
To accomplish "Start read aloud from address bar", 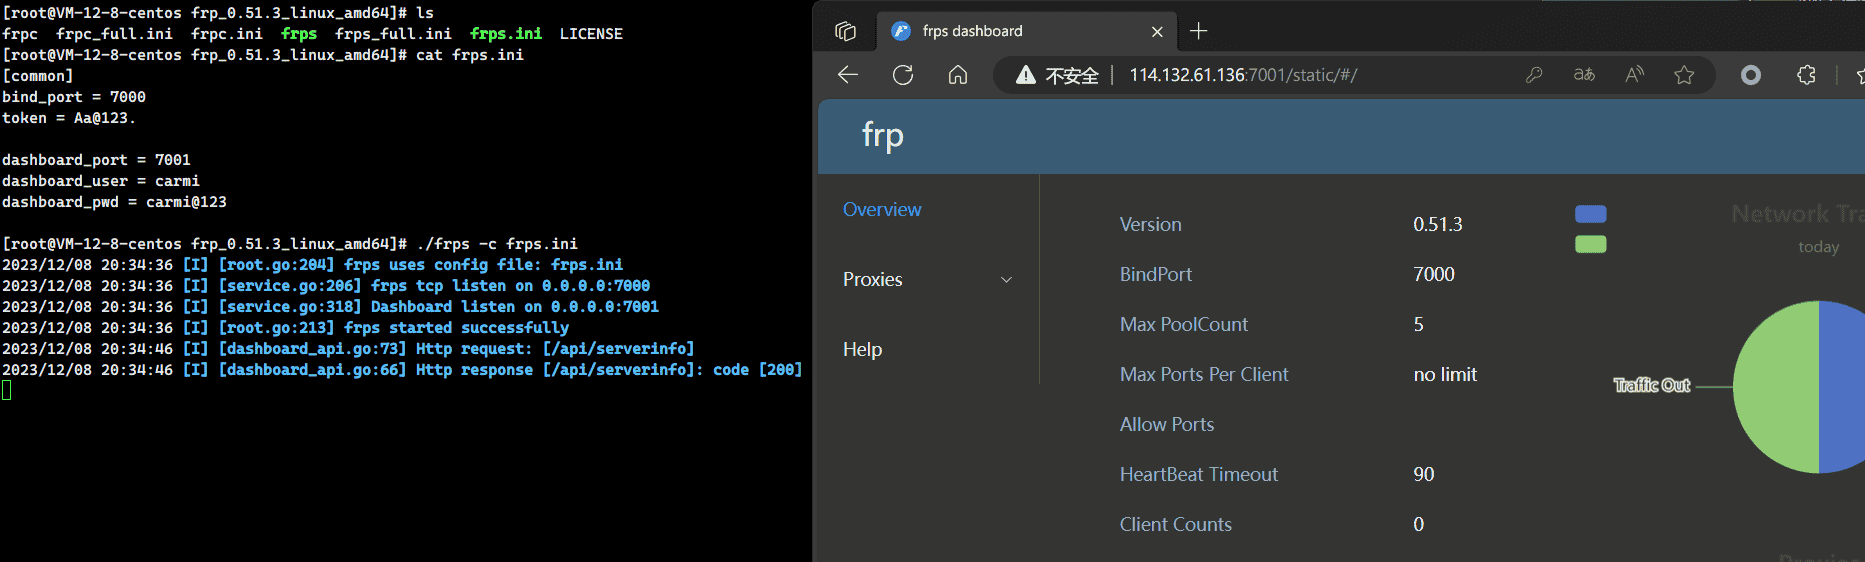I will (1635, 75).
